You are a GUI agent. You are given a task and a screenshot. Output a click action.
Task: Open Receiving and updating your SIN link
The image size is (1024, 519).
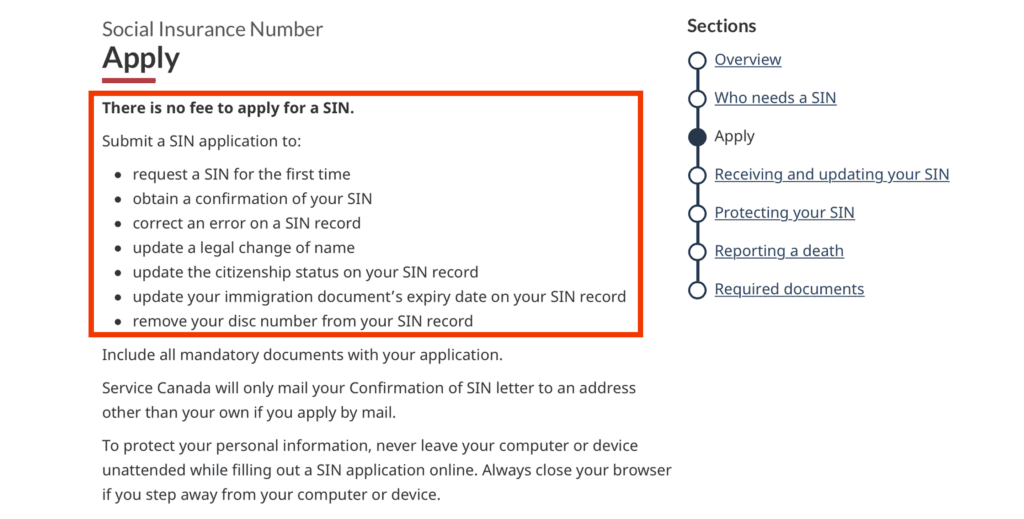click(x=831, y=175)
